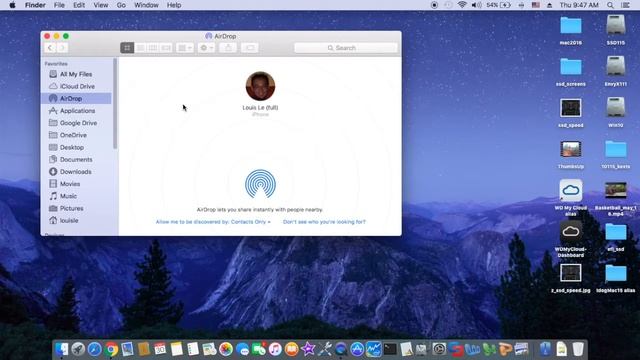Screen dimensions: 640x360
Task: Open the Finder menu
Action: 35,5
